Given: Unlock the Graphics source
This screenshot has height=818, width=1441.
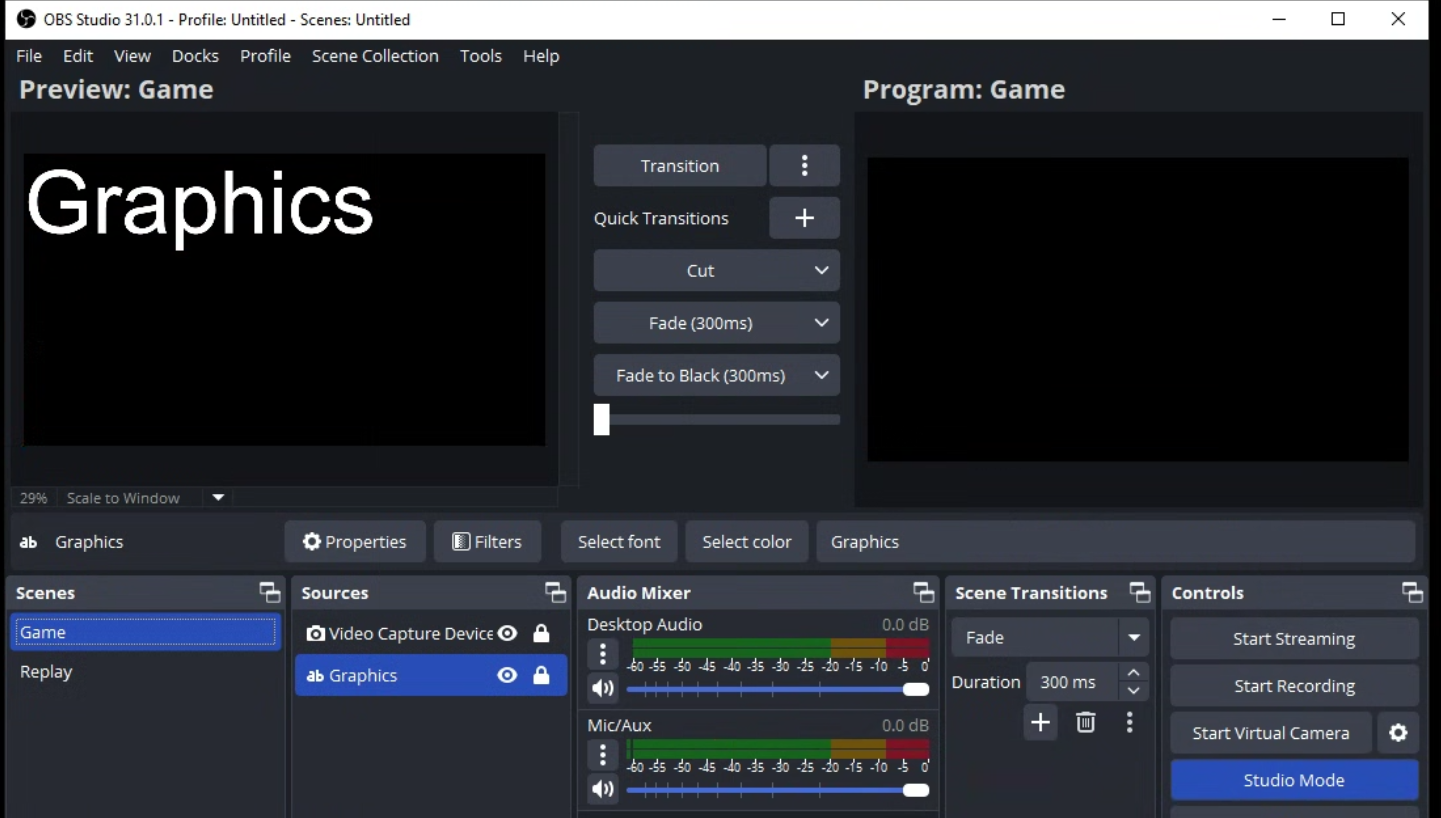Looking at the screenshot, I should click(541, 676).
